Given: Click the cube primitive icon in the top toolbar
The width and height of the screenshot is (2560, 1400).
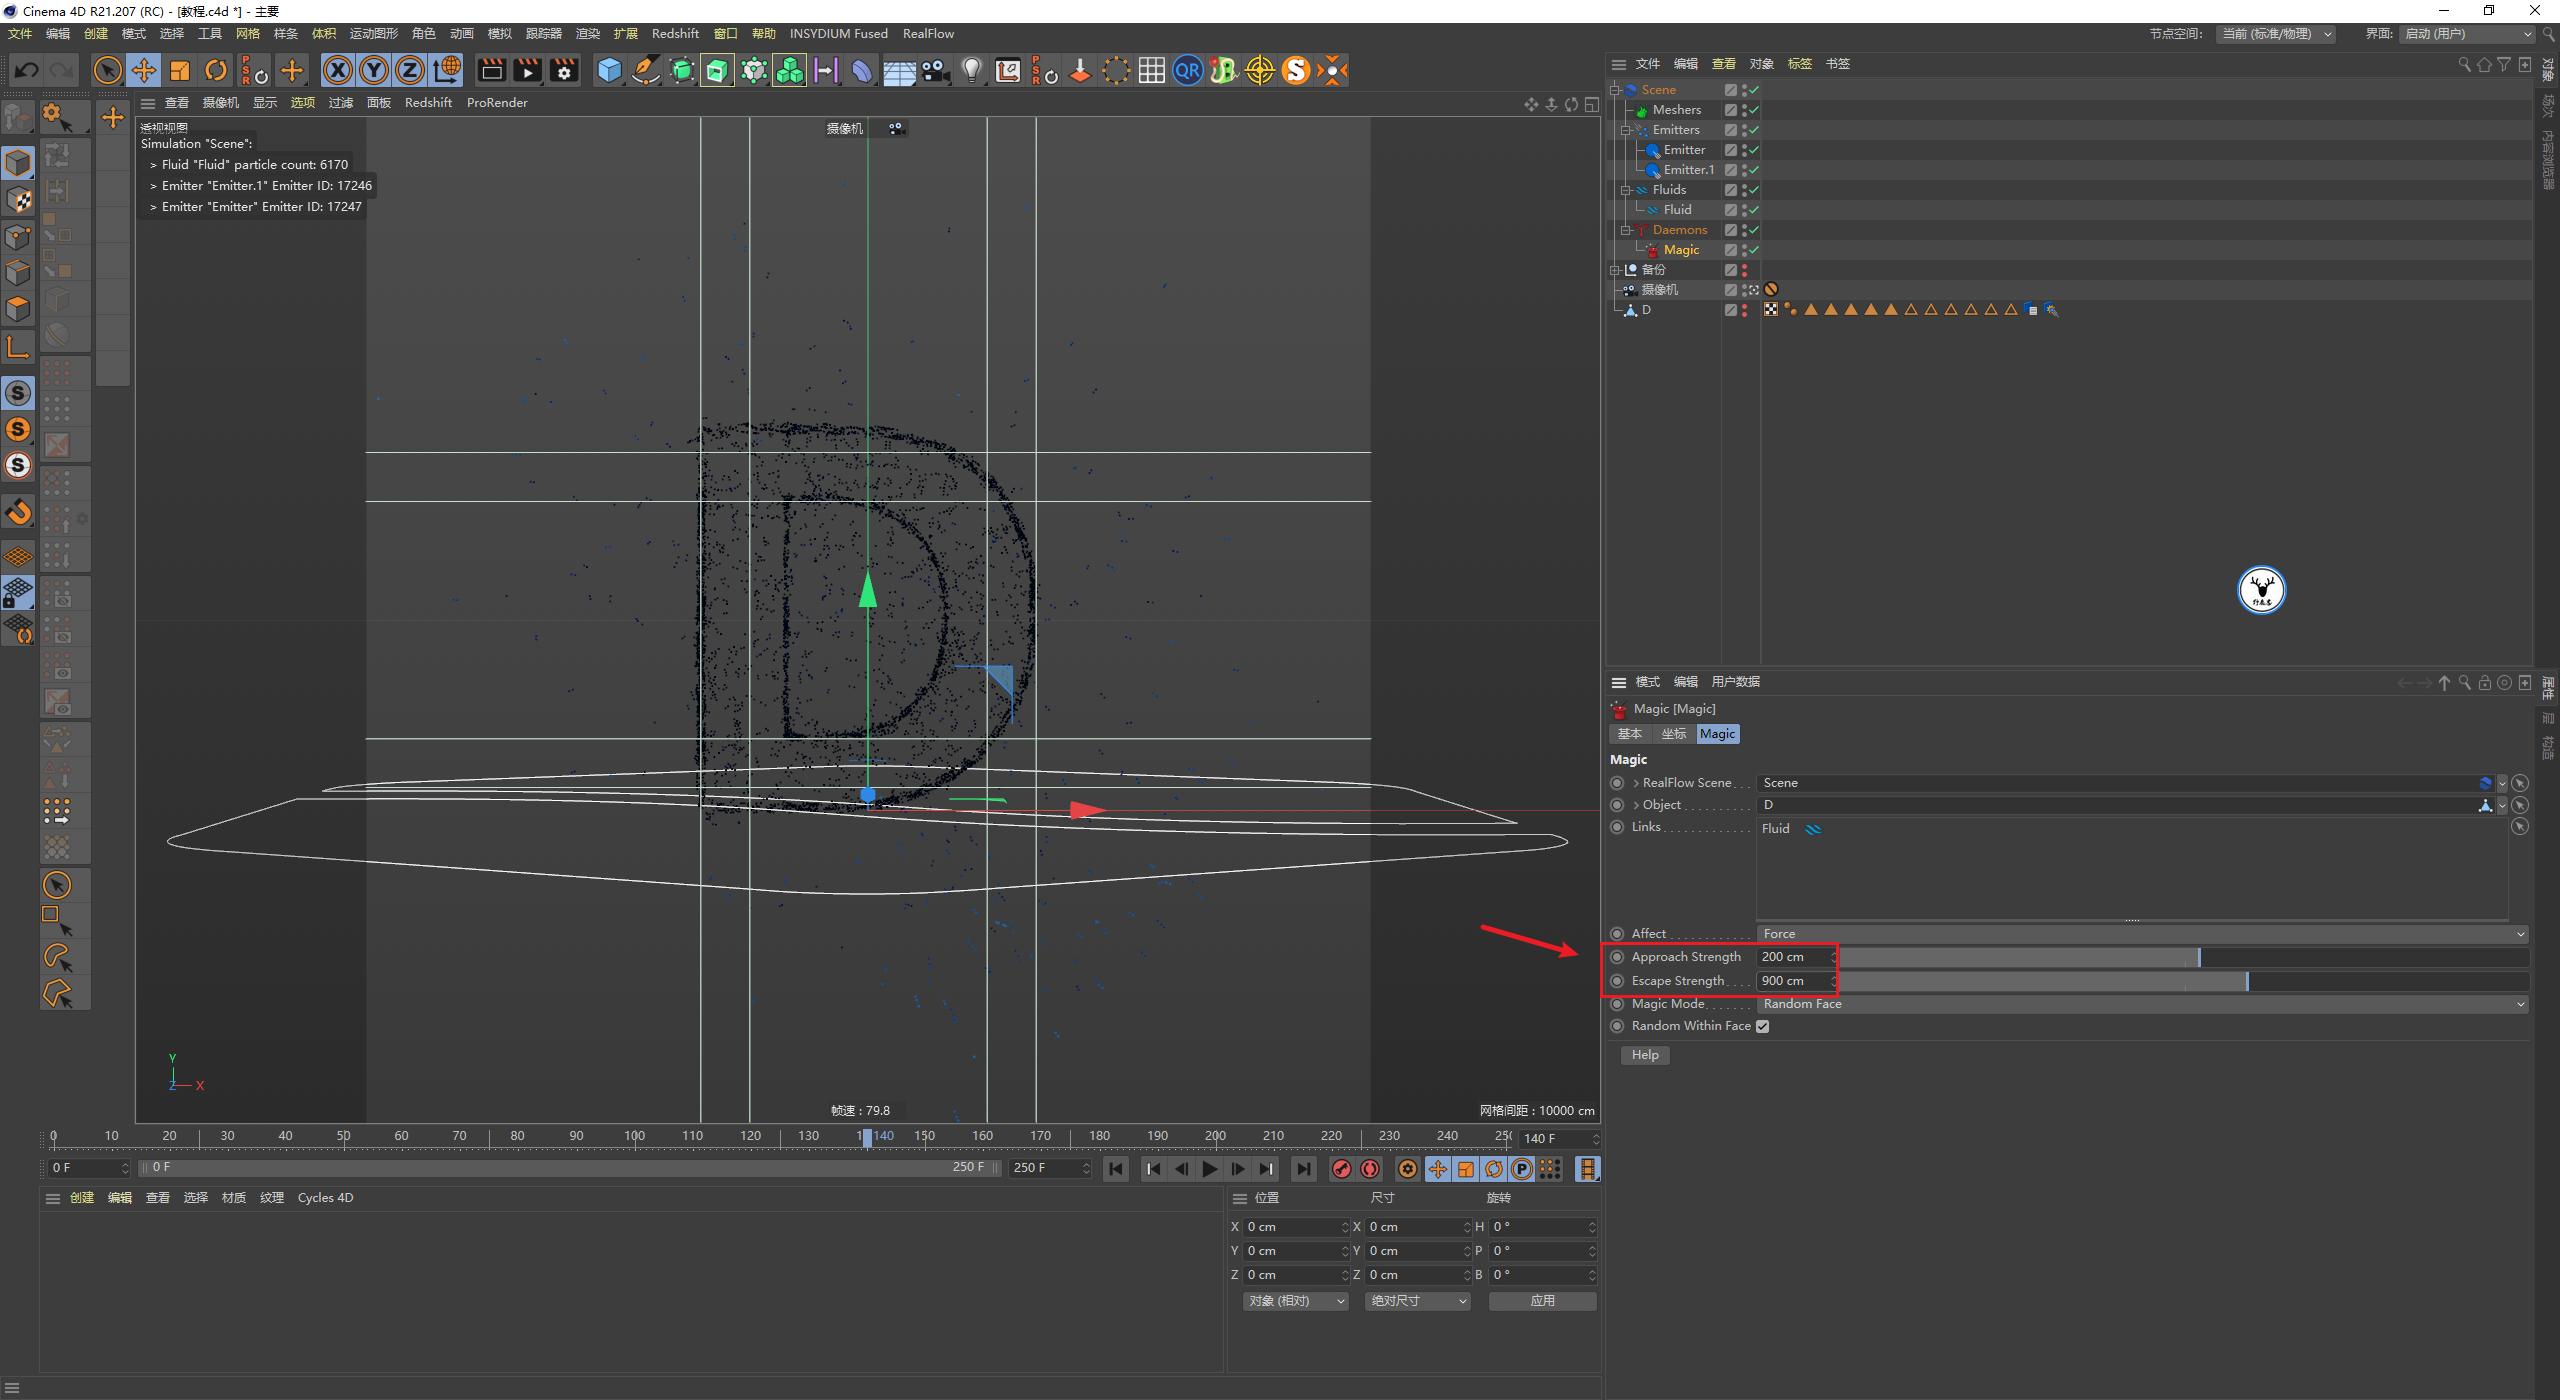Looking at the screenshot, I should point(610,70).
